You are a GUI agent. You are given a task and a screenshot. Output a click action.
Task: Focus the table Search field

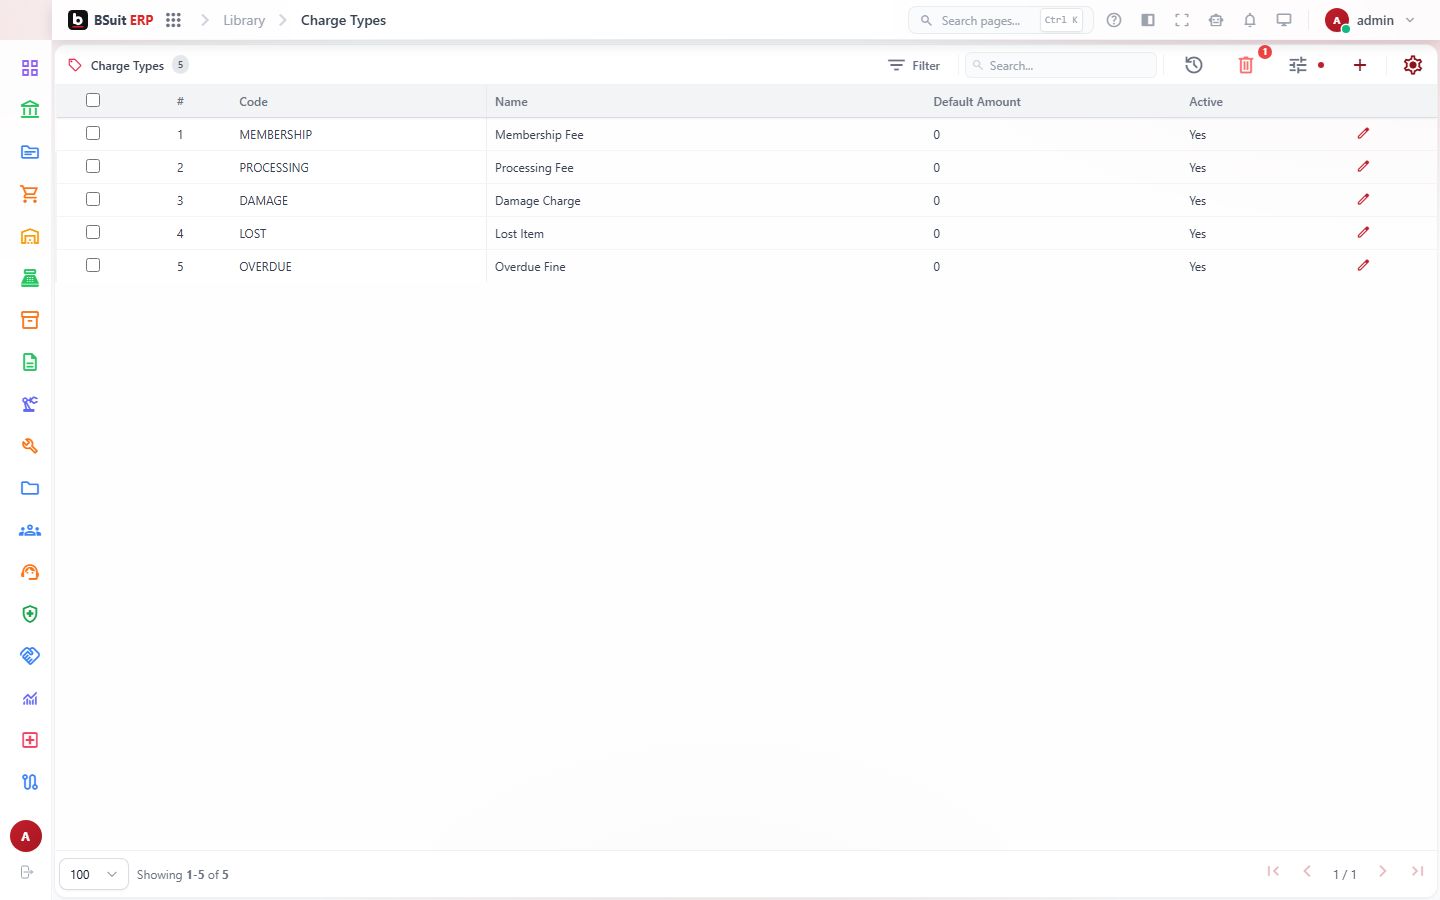pos(1061,65)
